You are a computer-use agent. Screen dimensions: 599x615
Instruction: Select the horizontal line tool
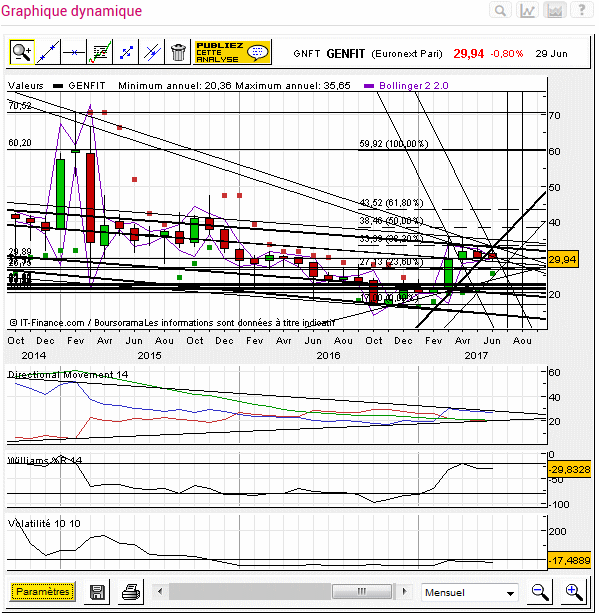tap(74, 52)
